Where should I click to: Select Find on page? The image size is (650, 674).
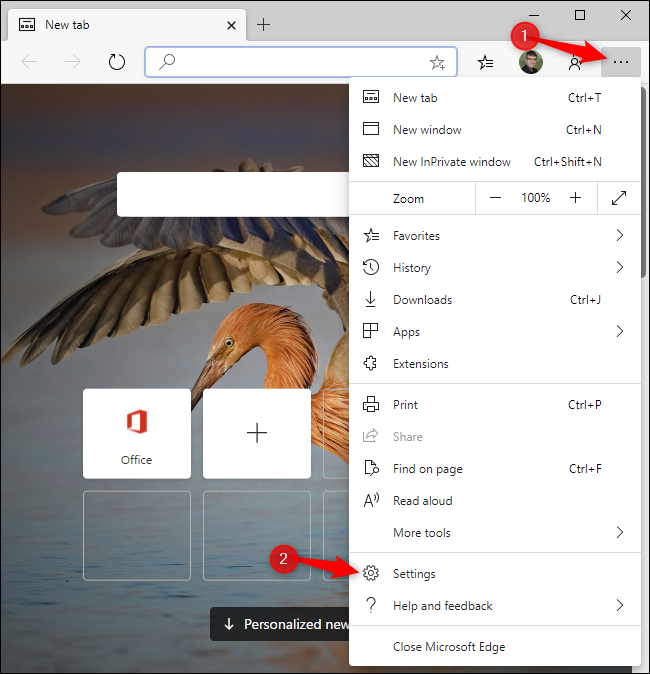494,469
